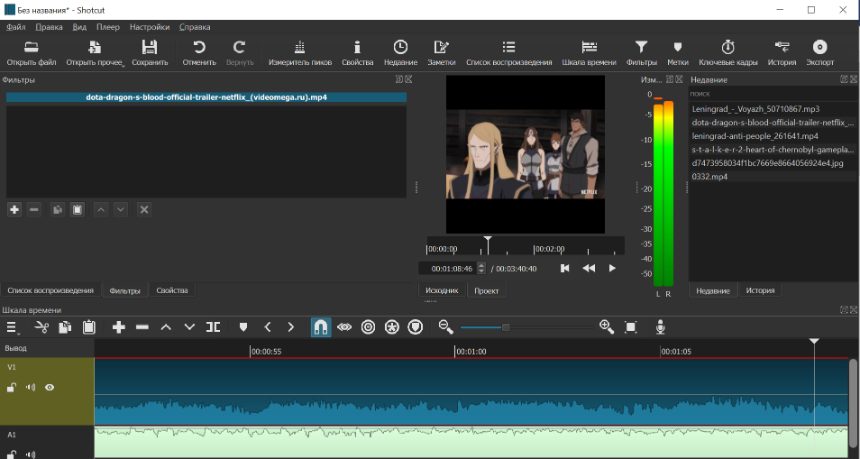Switch to История tab in the recent-files panel
This screenshot has width=860, height=459.
tap(760, 291)
